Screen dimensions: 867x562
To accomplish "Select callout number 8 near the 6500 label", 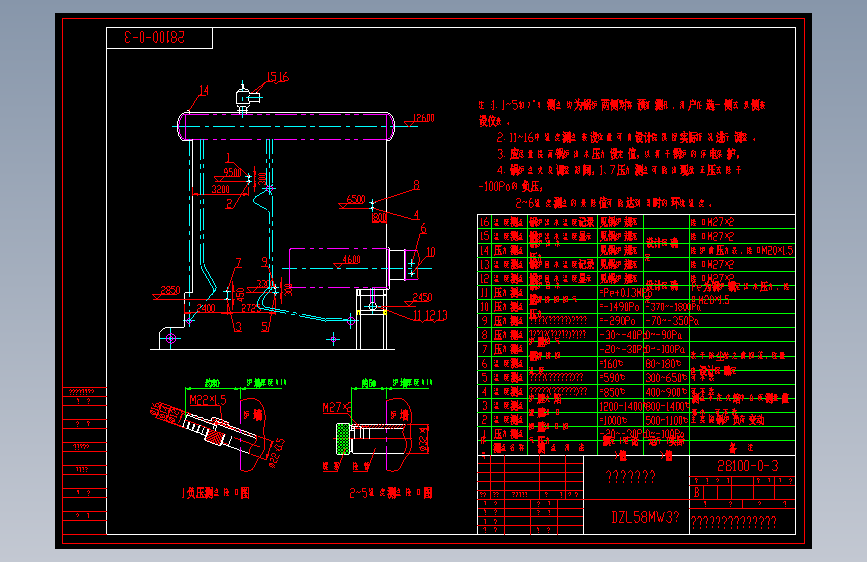I will pyautogui.click(x=416, y=185).
